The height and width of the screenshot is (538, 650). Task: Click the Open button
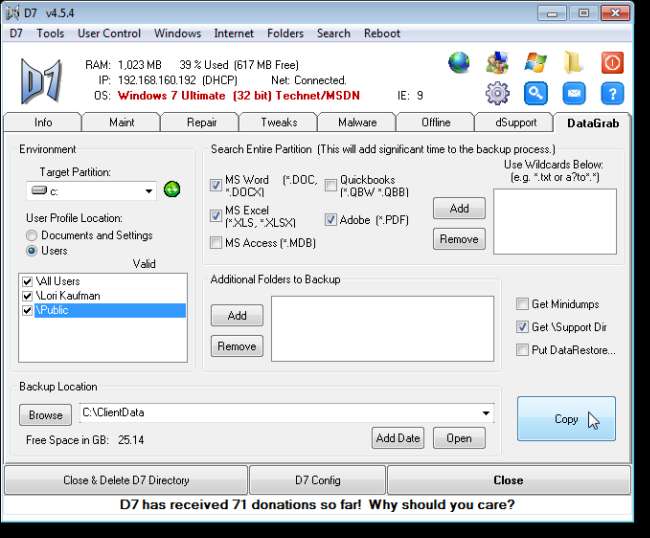pyautogui.click(x=459, y=438)
